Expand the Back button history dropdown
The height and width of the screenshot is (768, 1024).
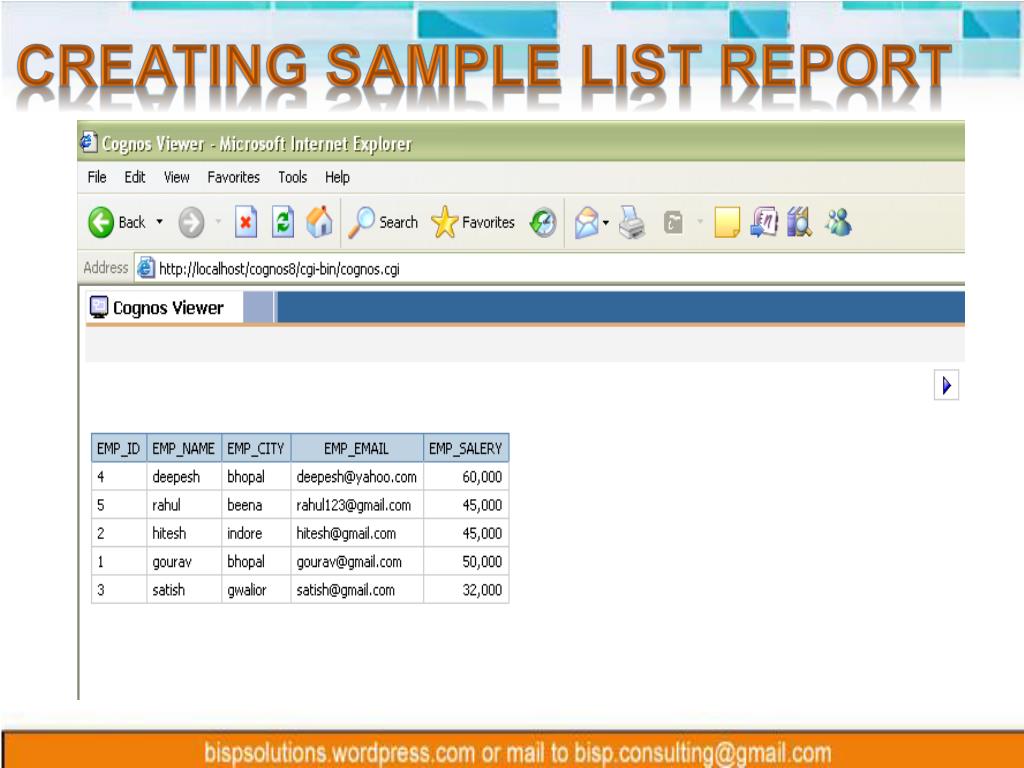(x=159, y=222)
